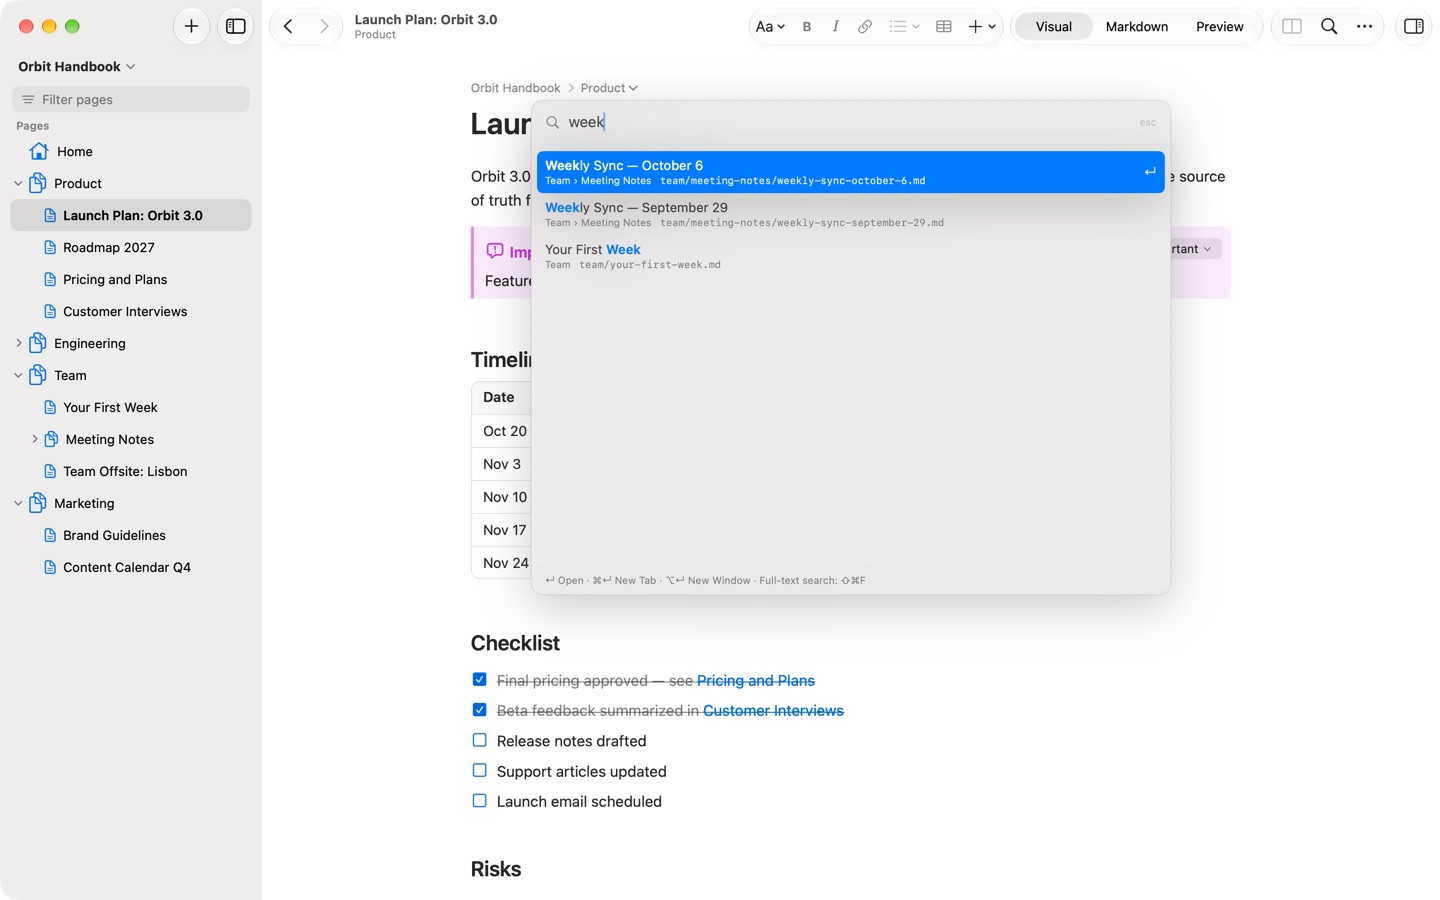Open the Orbit Handbook workspace dropdown
Viewport: 1440px width, 900px height.
pos(77,66)
